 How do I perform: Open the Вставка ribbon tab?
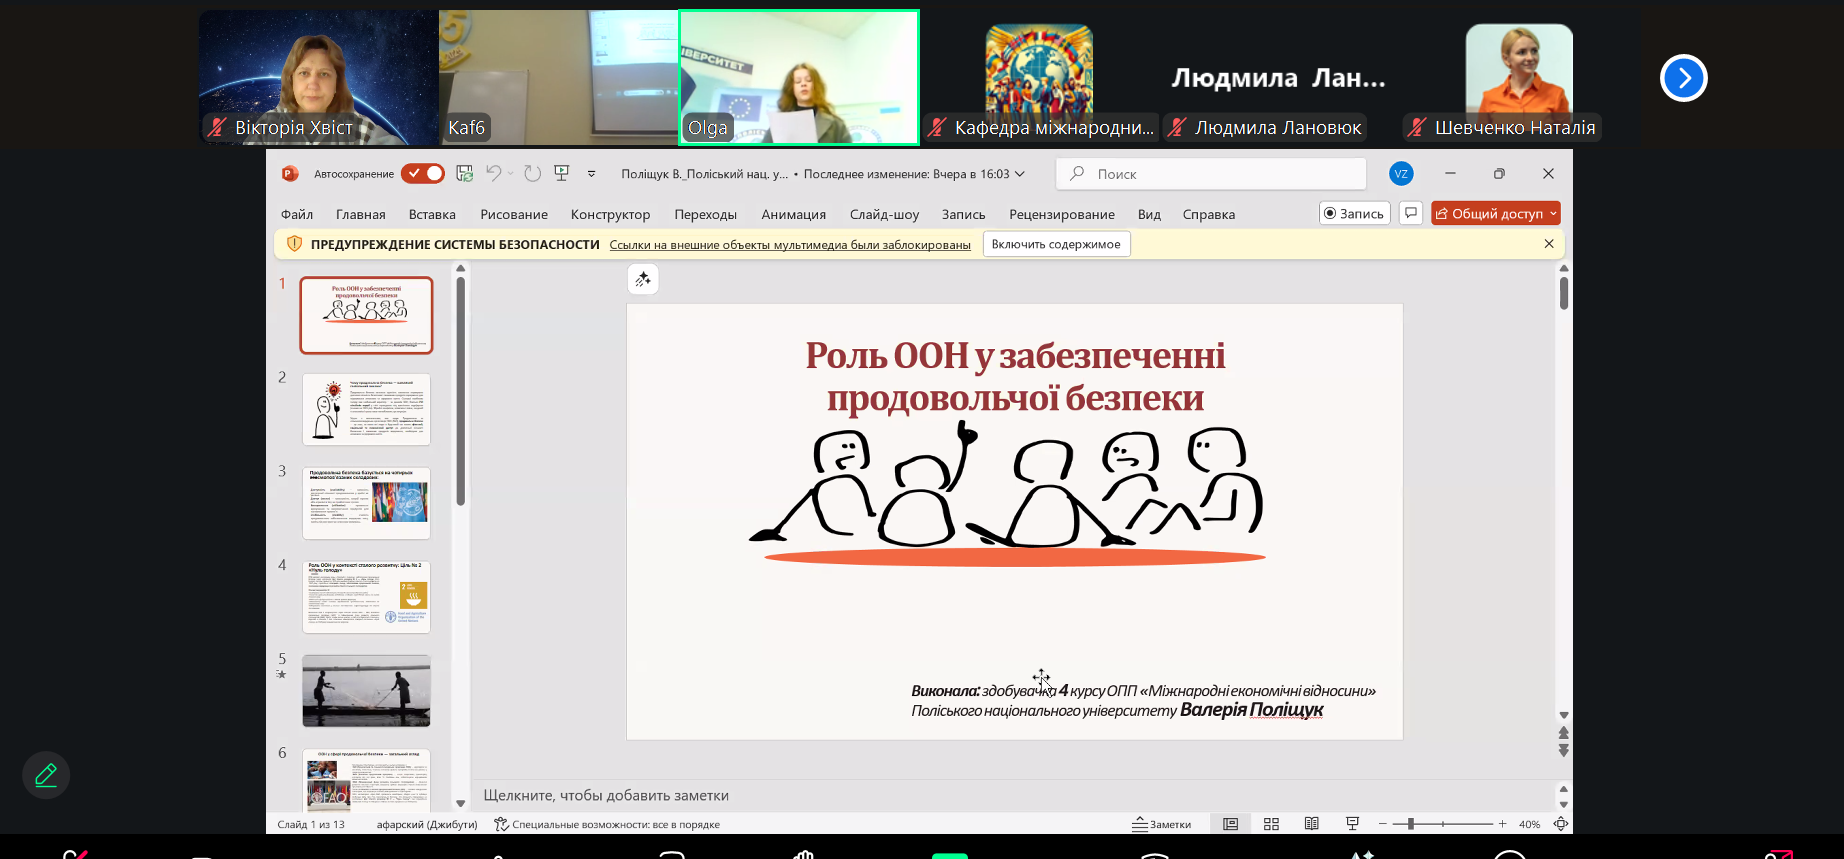point(432,214)
